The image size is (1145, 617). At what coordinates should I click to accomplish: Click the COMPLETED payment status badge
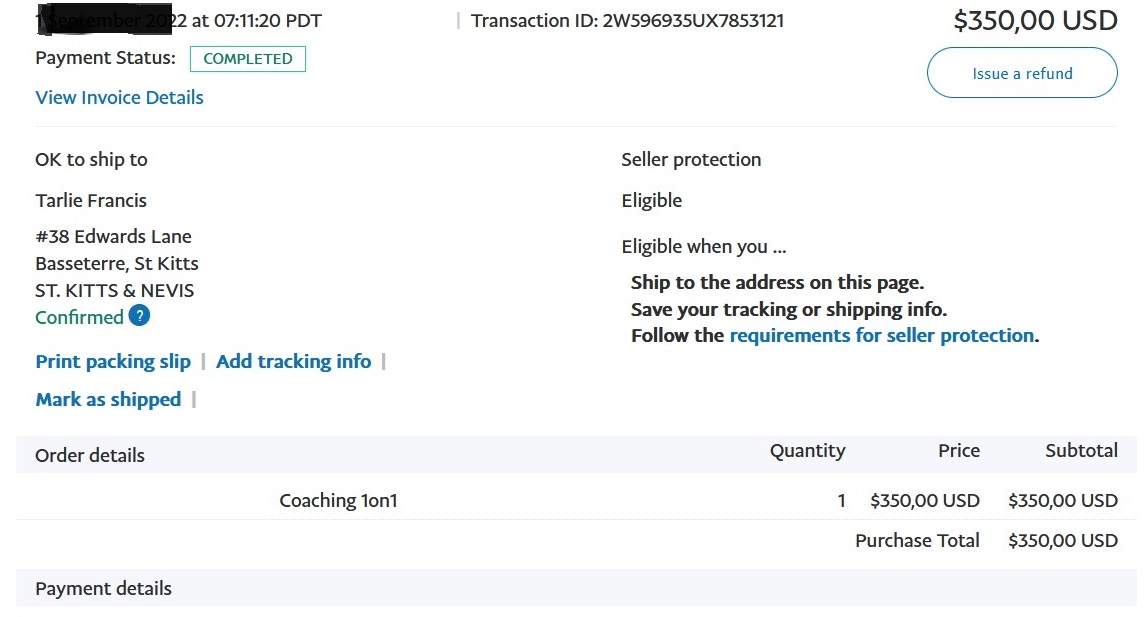point(248,59)
